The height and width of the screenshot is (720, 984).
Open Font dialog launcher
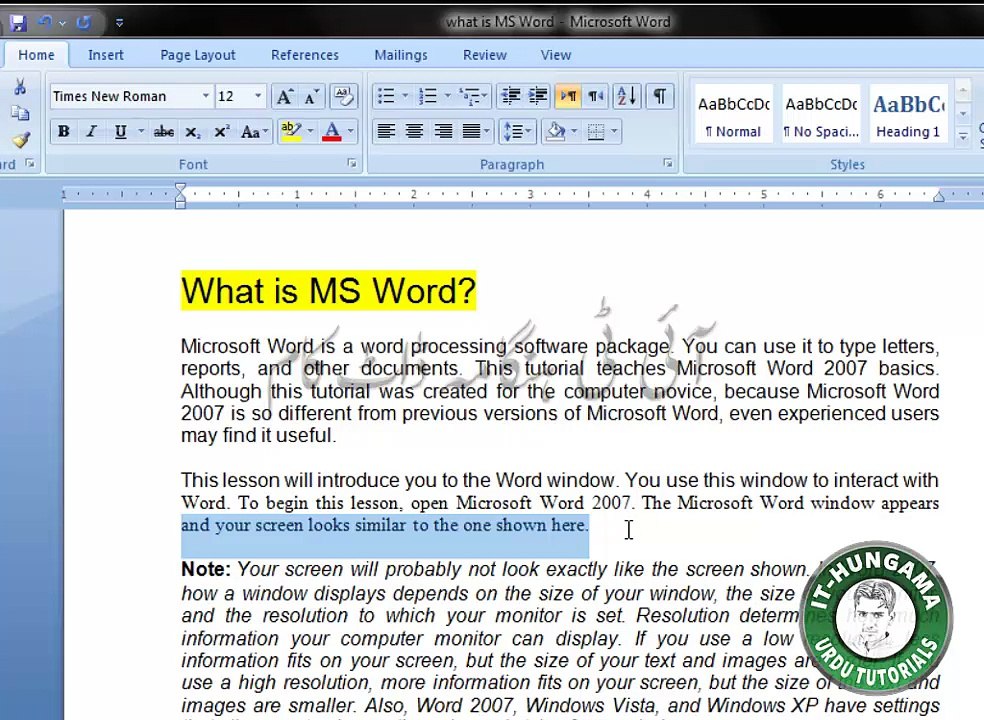pyautogui.click(x=352, y=164)
